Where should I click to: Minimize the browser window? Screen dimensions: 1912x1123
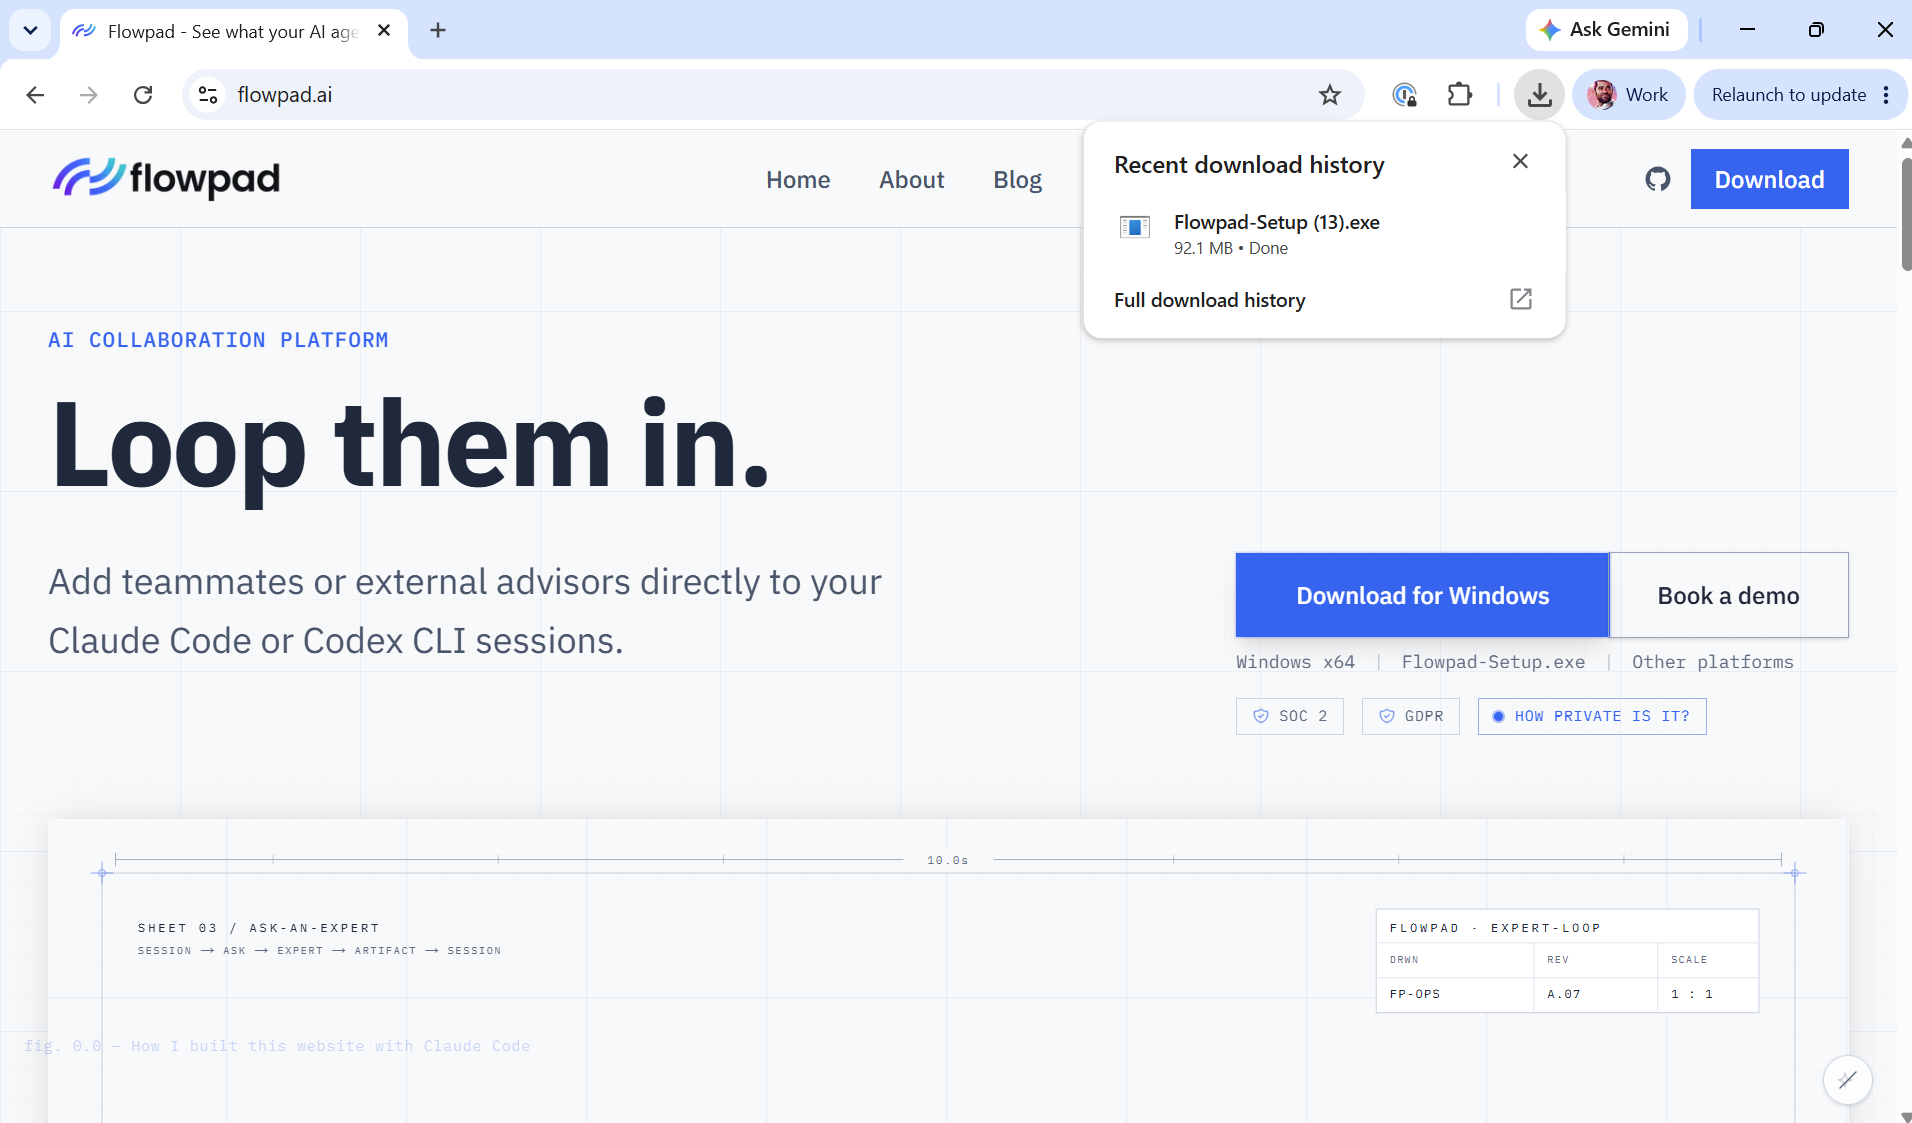pos(1747,30)
